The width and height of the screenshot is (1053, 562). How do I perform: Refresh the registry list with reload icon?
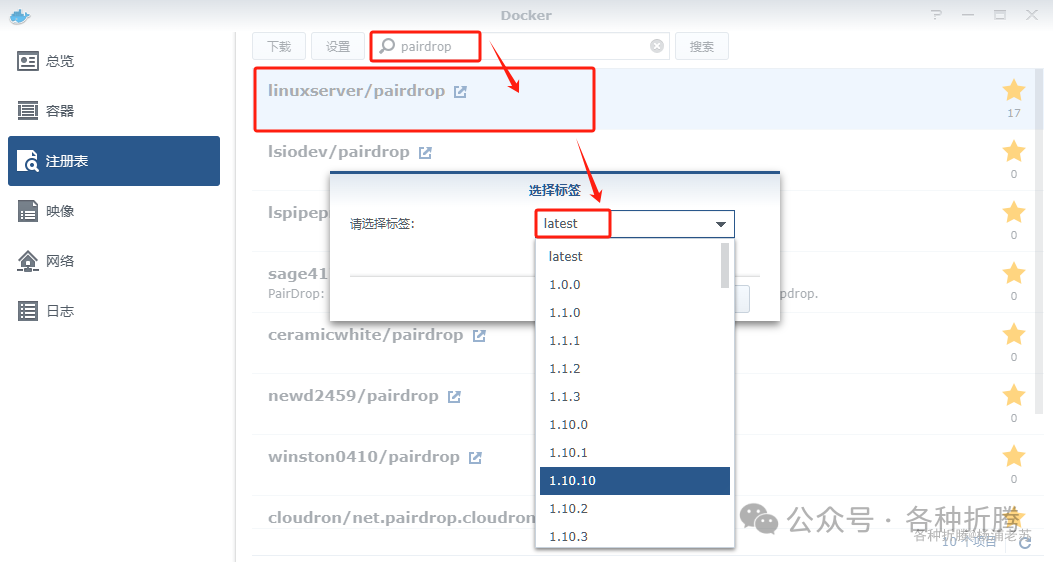1025,542
